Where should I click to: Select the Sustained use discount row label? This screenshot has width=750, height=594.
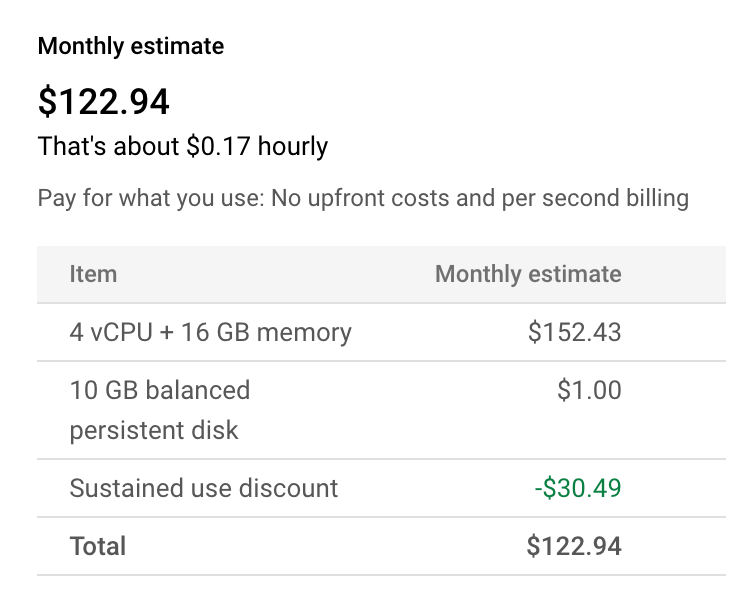click(x=204, y=488)
